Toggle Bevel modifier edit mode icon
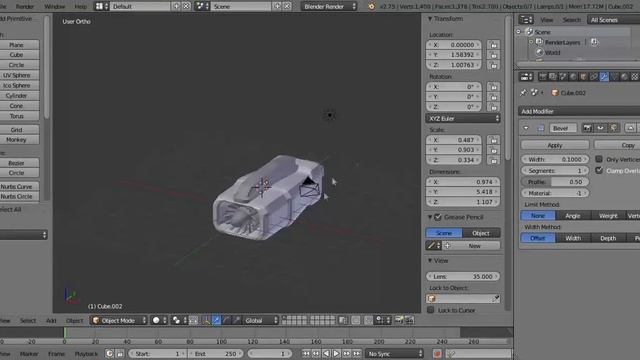Image resolution: width=640 pixels, height=360 pixels. pyautogui.click(x=613, y=128)
